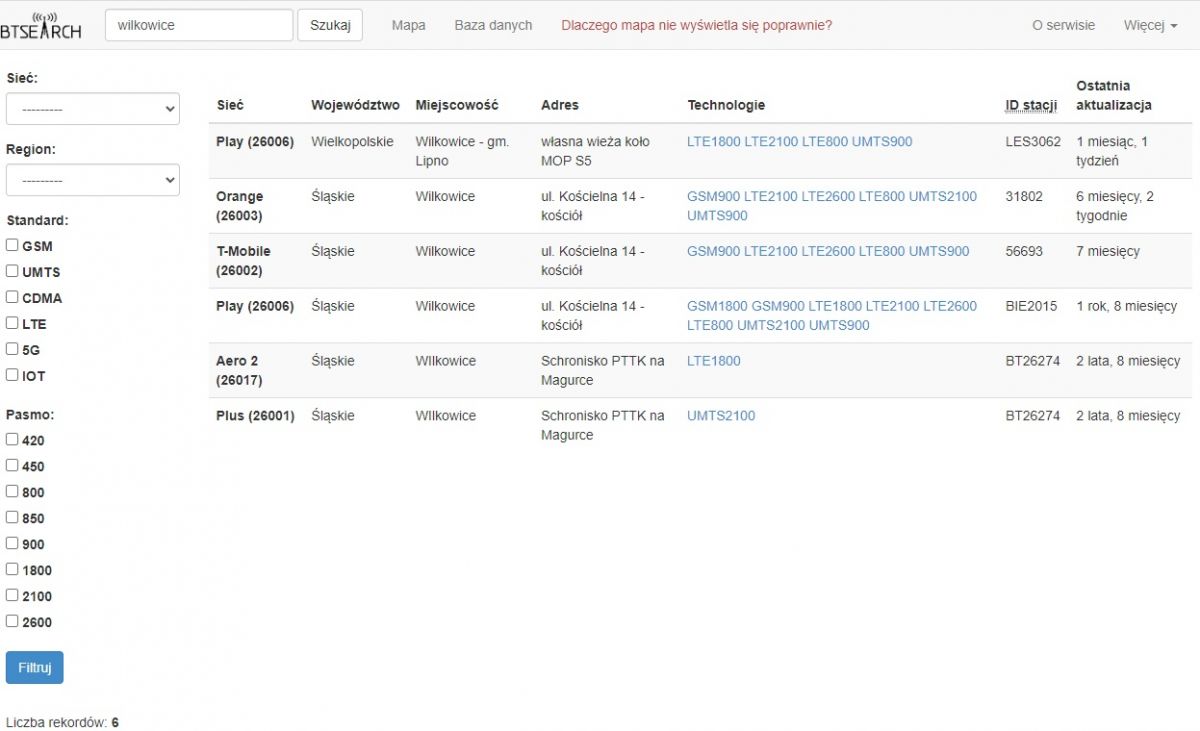Click the ID stacji column header

1031,105
